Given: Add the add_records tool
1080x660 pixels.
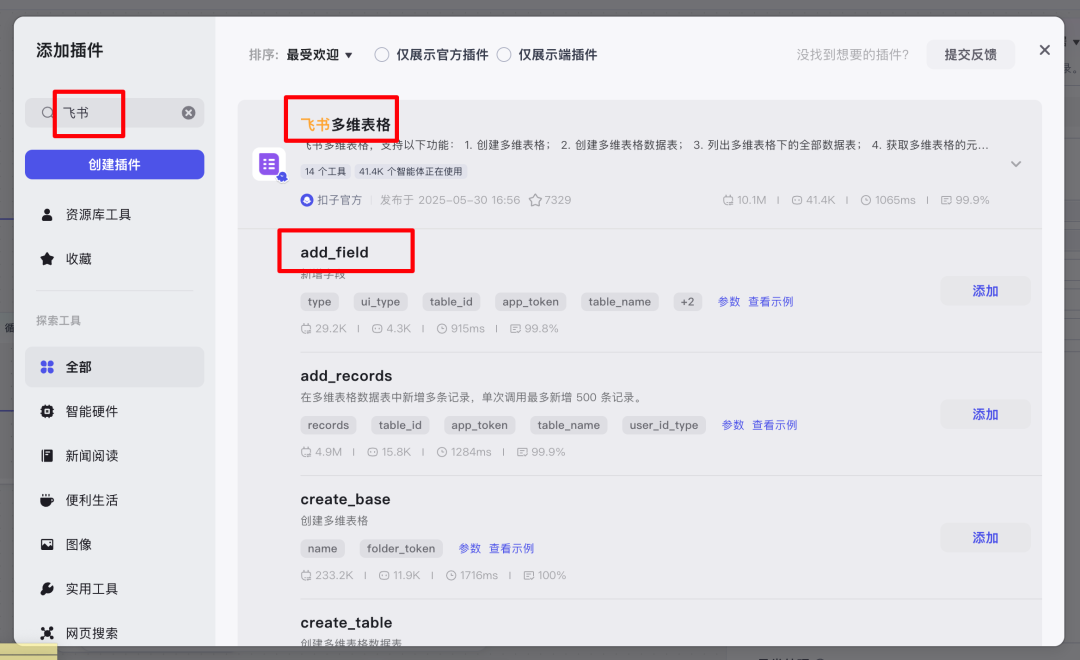Looking at the screenshot, I should 985,414.
